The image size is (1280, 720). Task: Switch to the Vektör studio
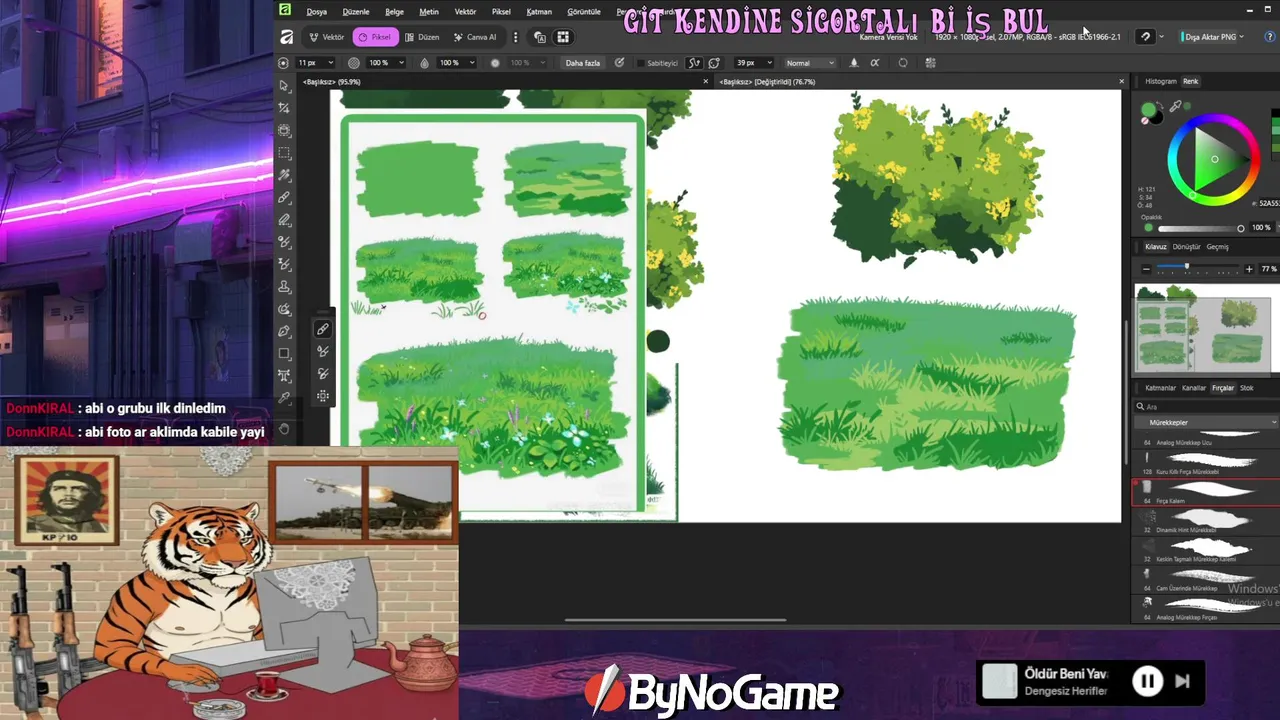tap(326, 37)
